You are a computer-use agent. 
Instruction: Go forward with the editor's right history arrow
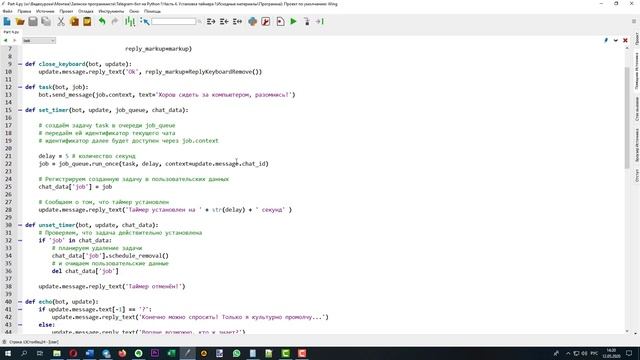click(x=14, y=40)
